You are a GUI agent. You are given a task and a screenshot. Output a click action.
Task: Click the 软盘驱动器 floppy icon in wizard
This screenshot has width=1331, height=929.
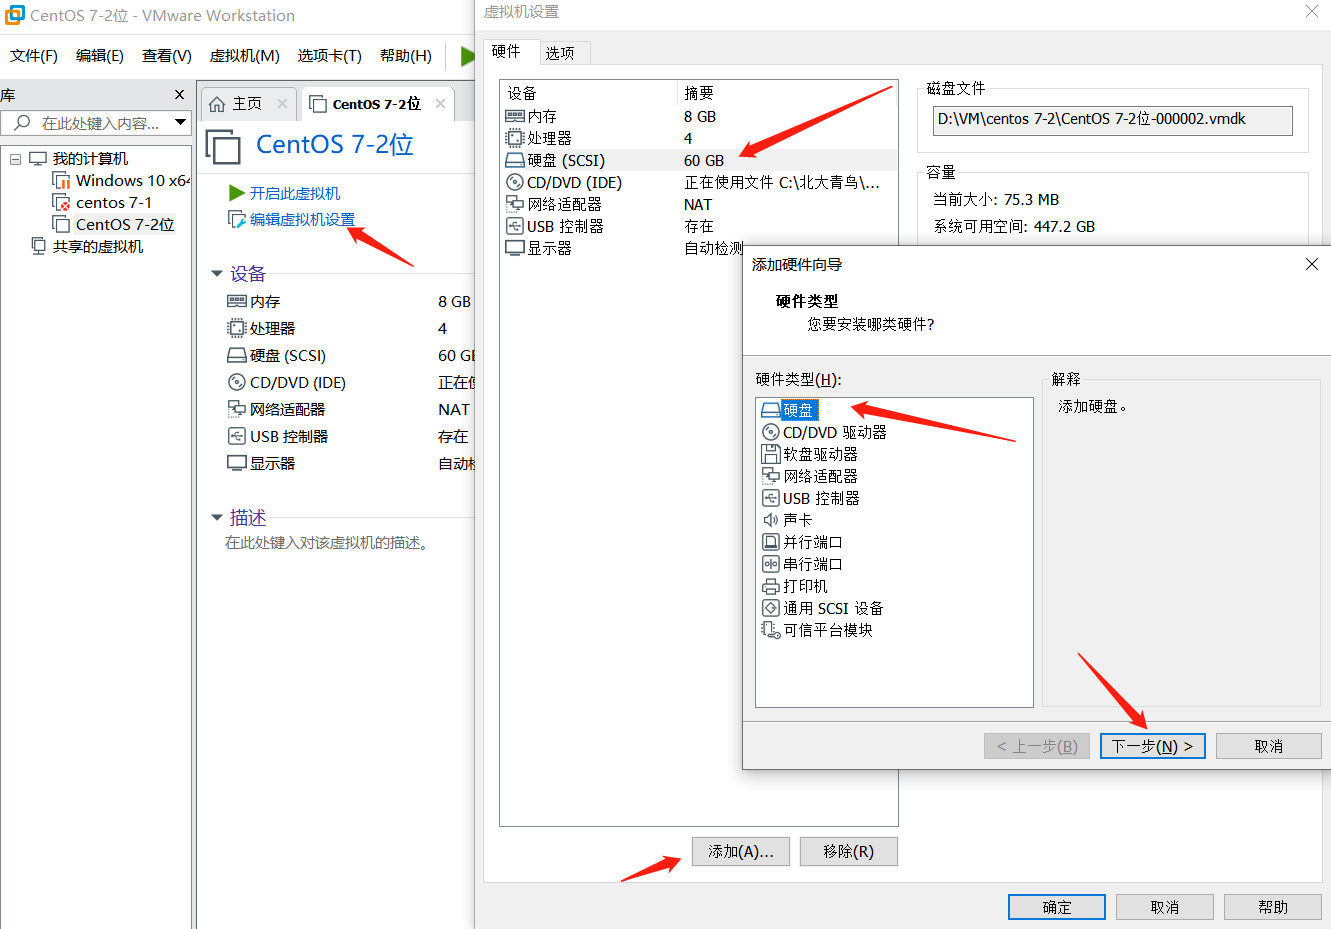[771, 454]
